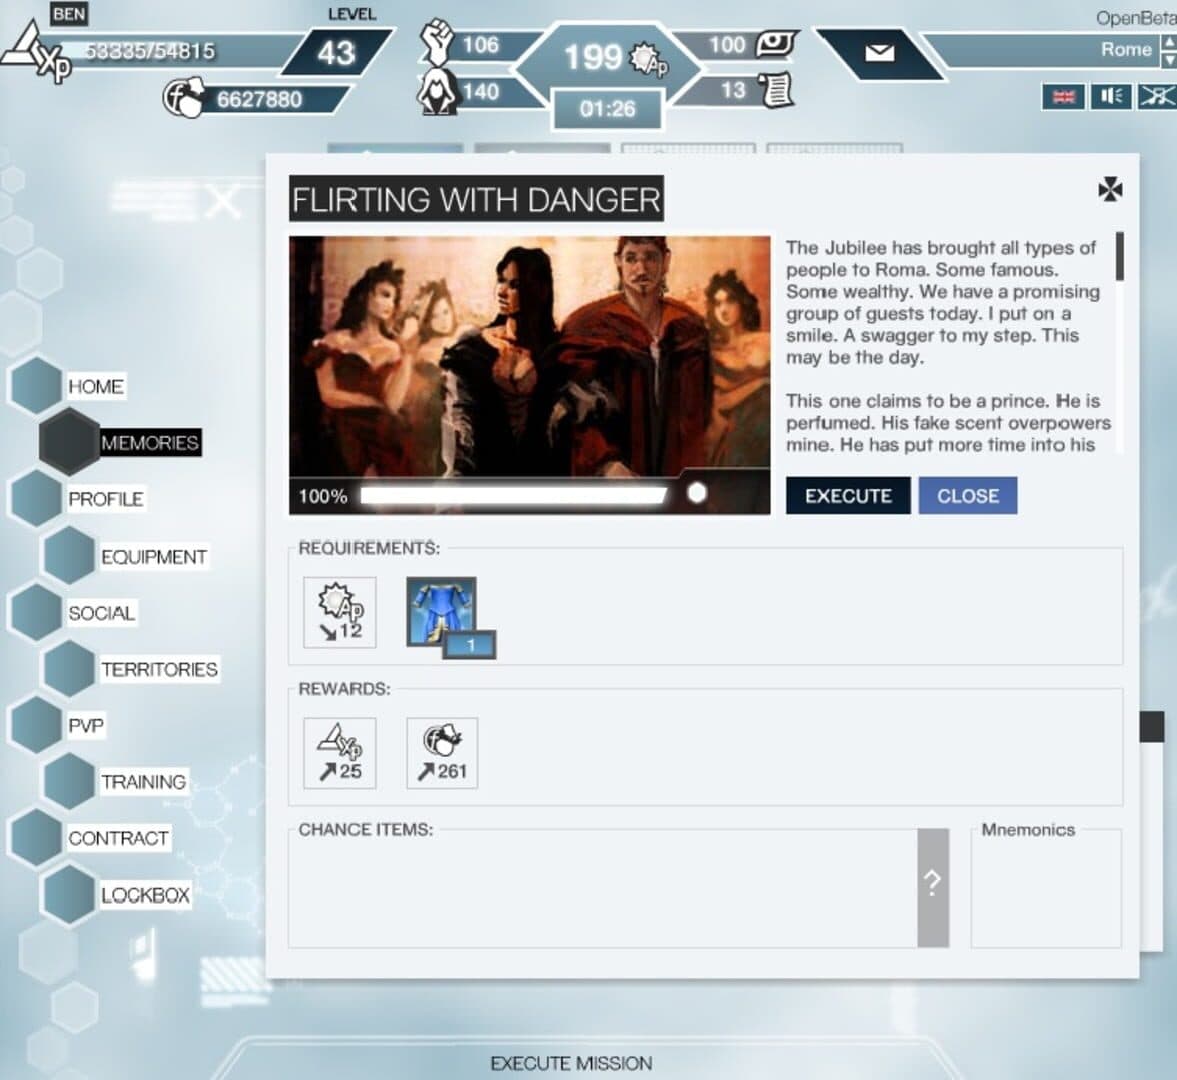Click the mission progress bar at 100%
Image resolution: width=1177 pixels, height=1080 pixels.
pyautogui.click(x=513, y=495)
